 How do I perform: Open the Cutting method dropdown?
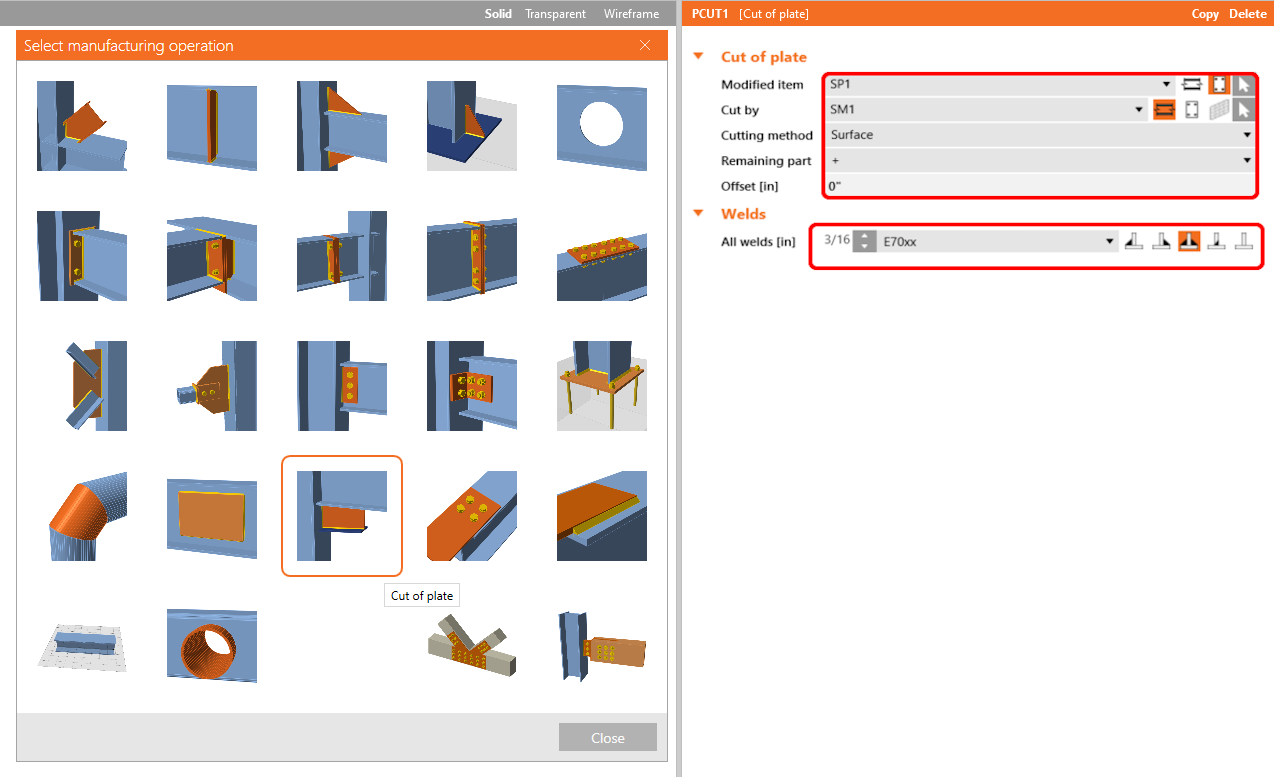tap(1246, 135)
